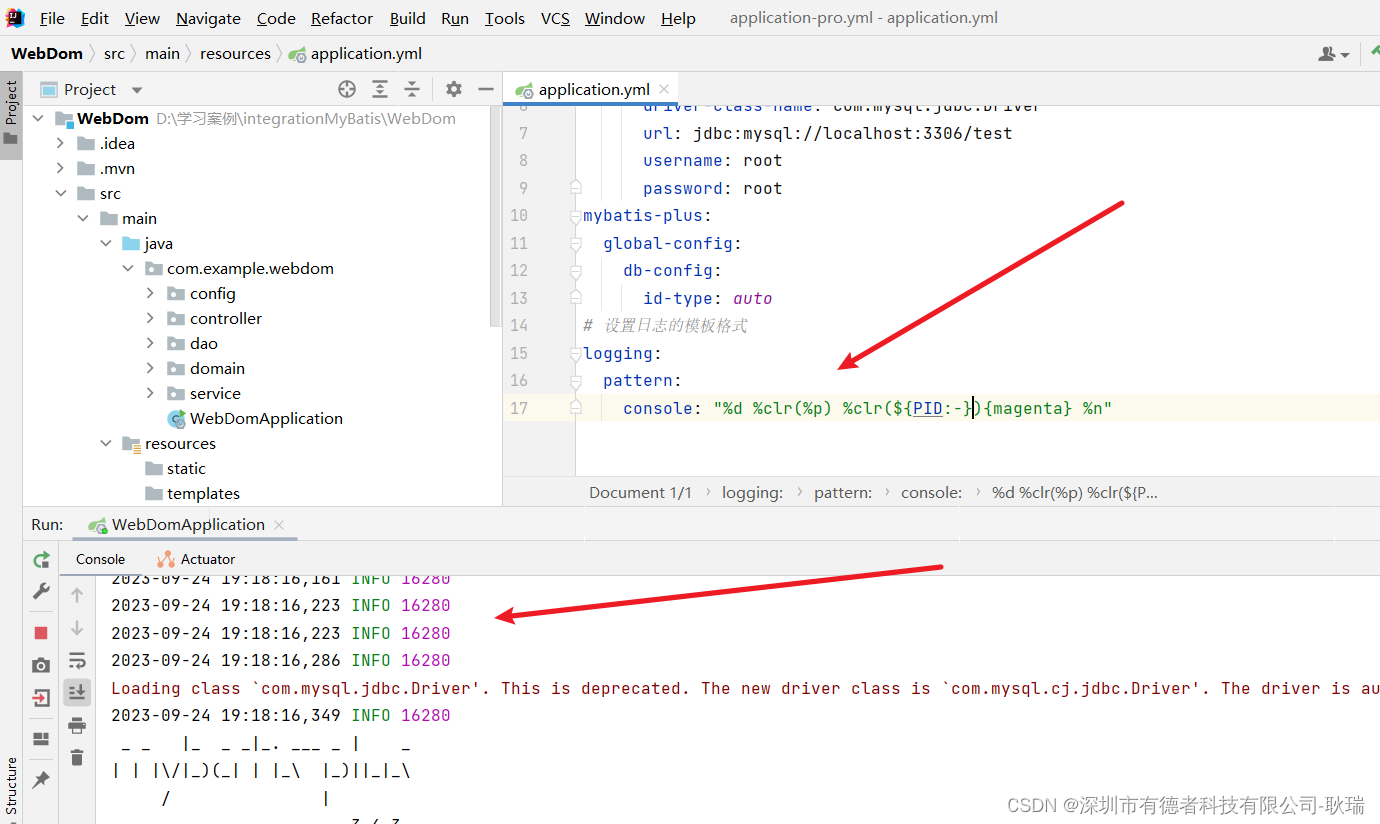Viewport: 1380px width, 824px height.
Task: Collapse the java folder chevron
Action: (106, 243)
